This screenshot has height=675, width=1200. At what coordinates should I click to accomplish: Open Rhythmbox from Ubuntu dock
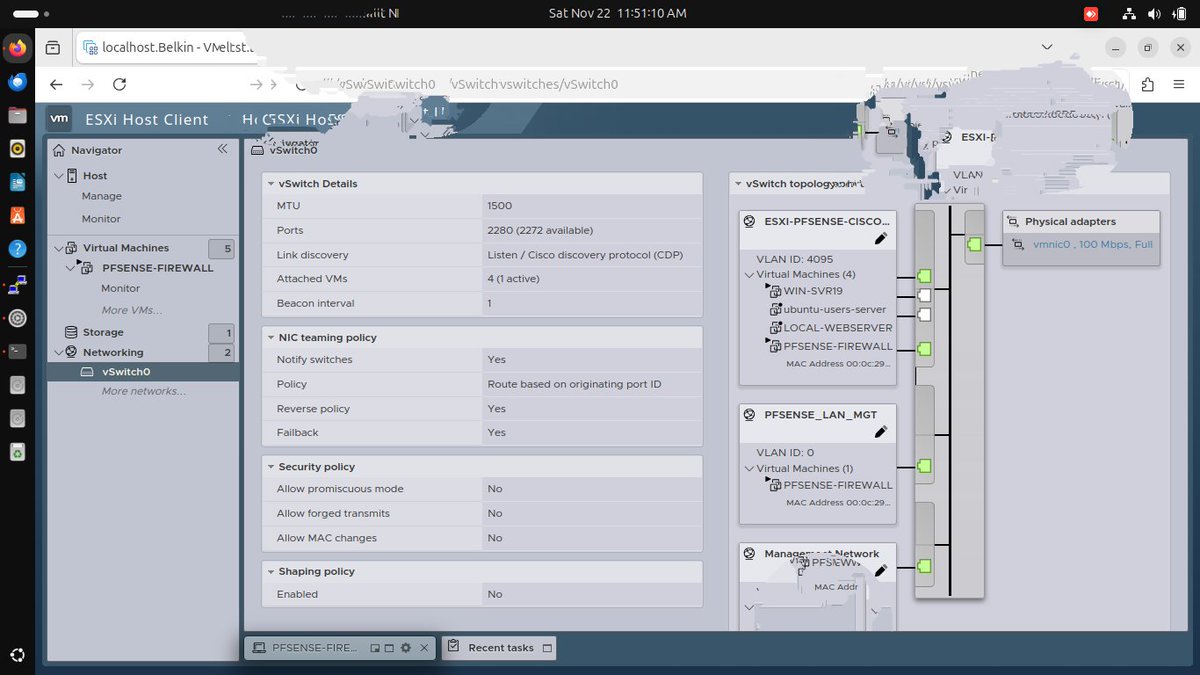(17, 149)
